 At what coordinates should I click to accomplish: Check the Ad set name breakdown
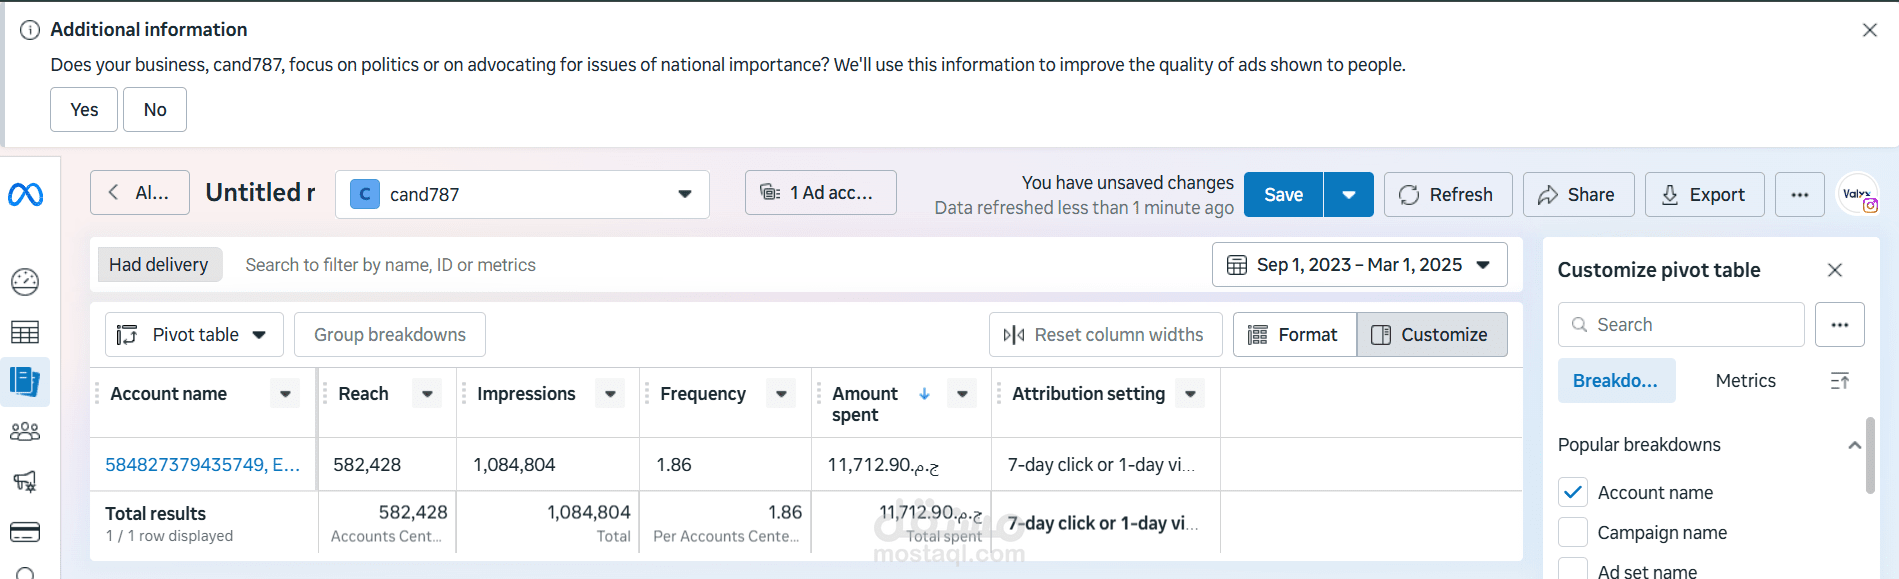[1573, 570]
